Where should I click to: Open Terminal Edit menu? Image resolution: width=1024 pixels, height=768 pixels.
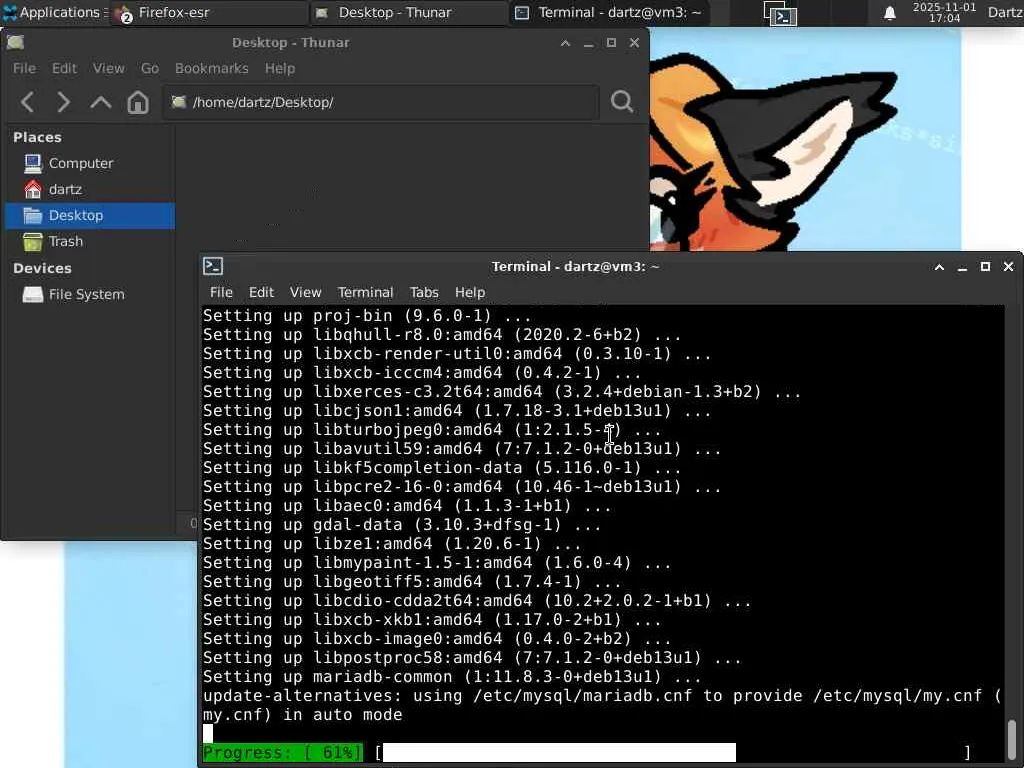click(261, 293)
